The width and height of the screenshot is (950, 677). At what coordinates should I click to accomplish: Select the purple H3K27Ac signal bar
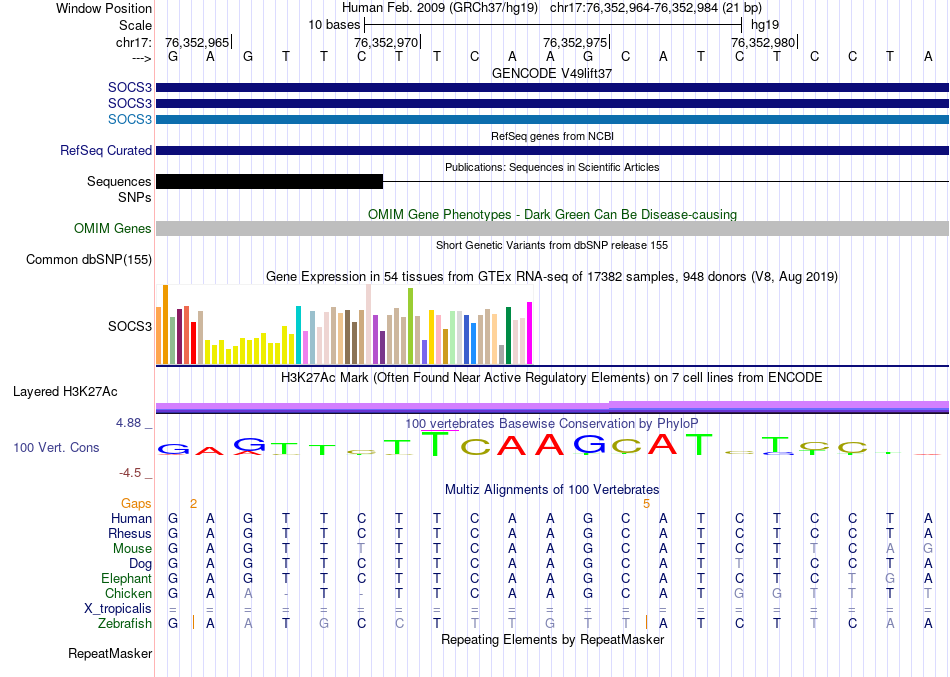(x=552, y=407)
